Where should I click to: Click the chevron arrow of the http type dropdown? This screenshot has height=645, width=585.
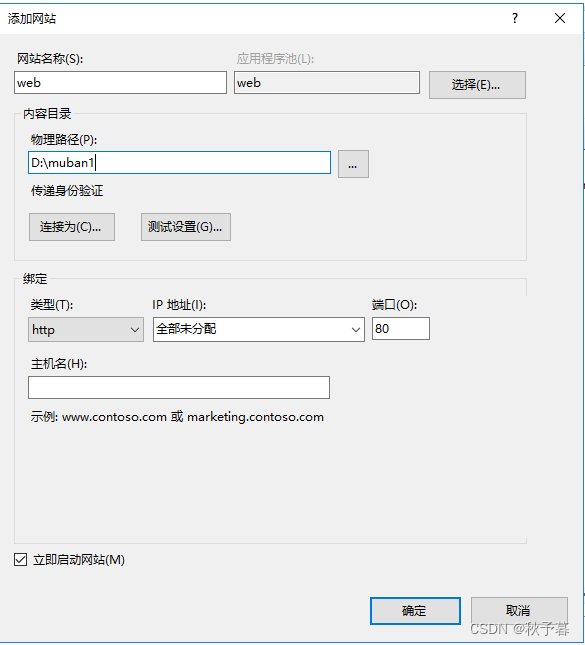134,329
